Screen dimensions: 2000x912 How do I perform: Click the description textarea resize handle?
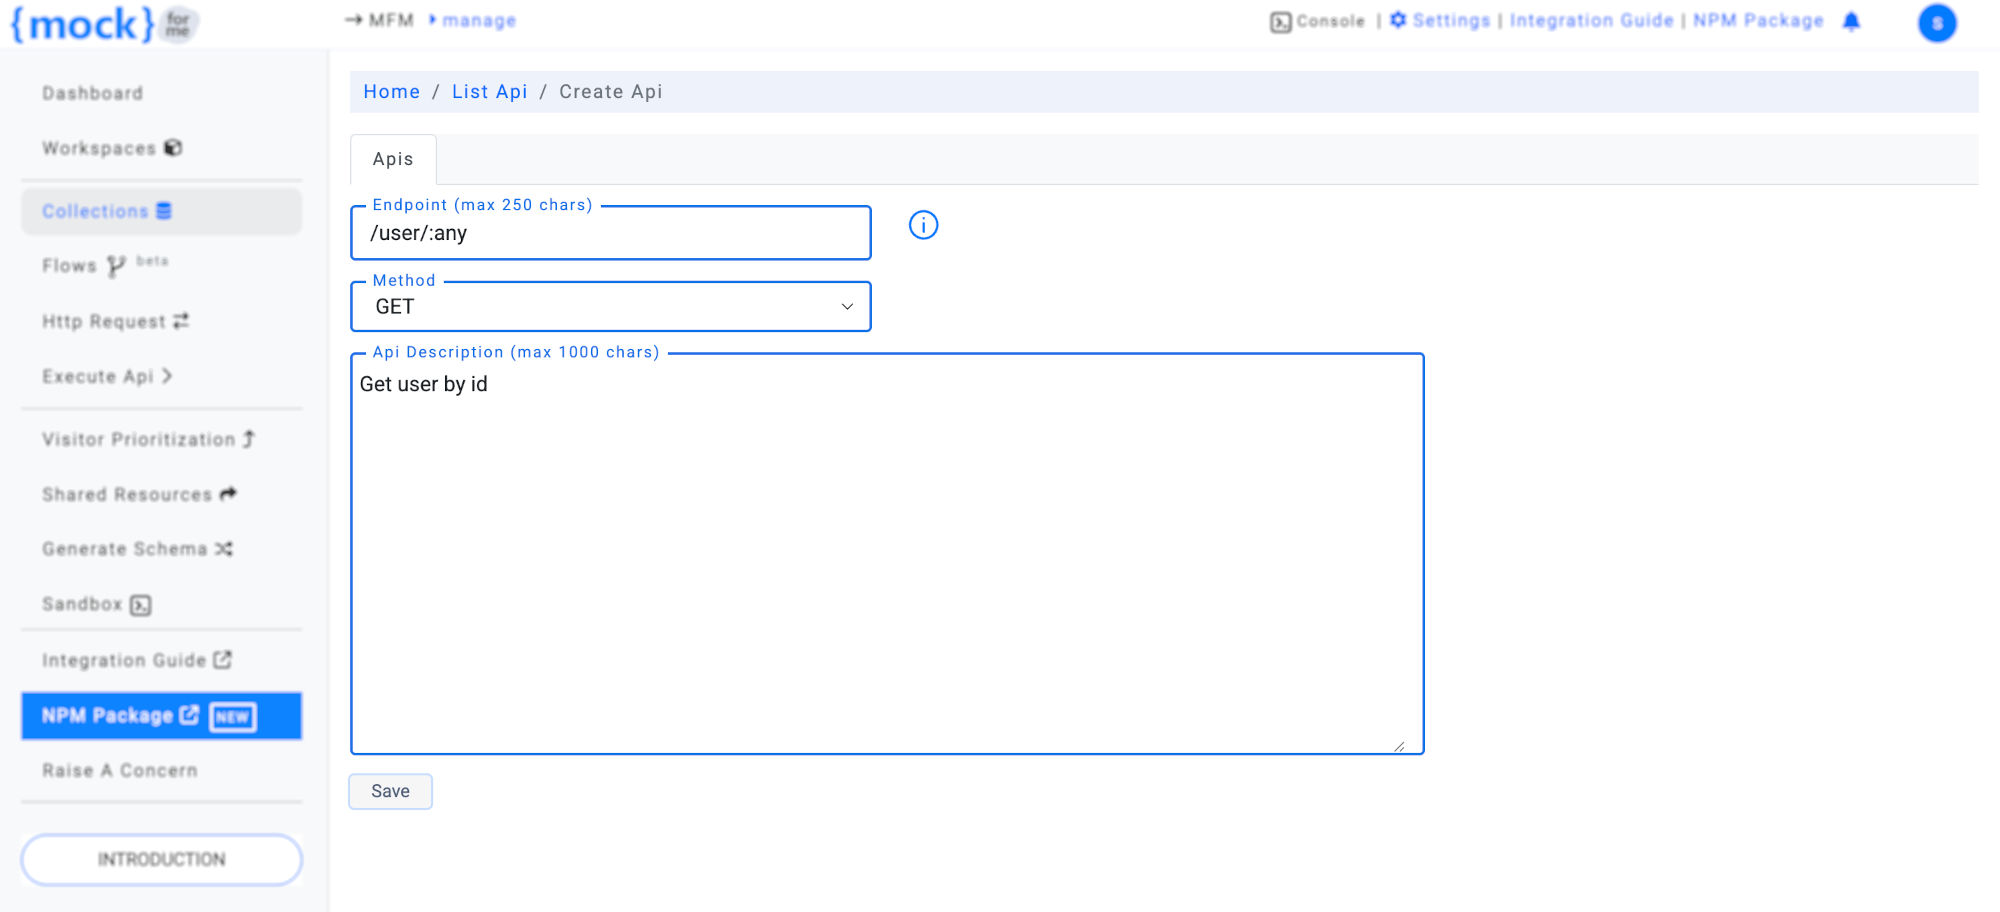coord(1398,746)
